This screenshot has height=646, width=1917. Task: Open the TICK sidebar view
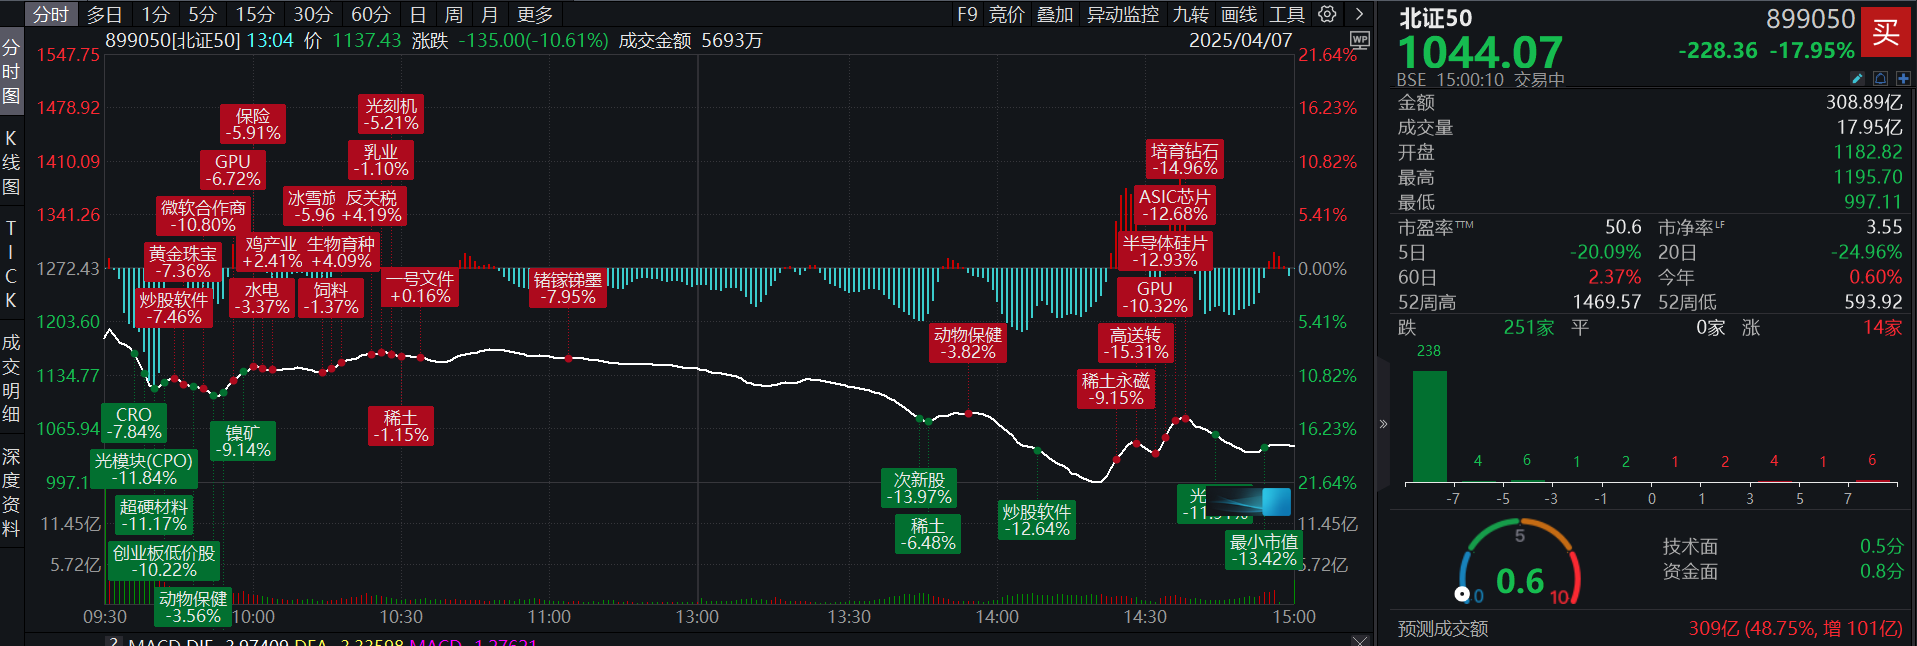coord(11,264)
